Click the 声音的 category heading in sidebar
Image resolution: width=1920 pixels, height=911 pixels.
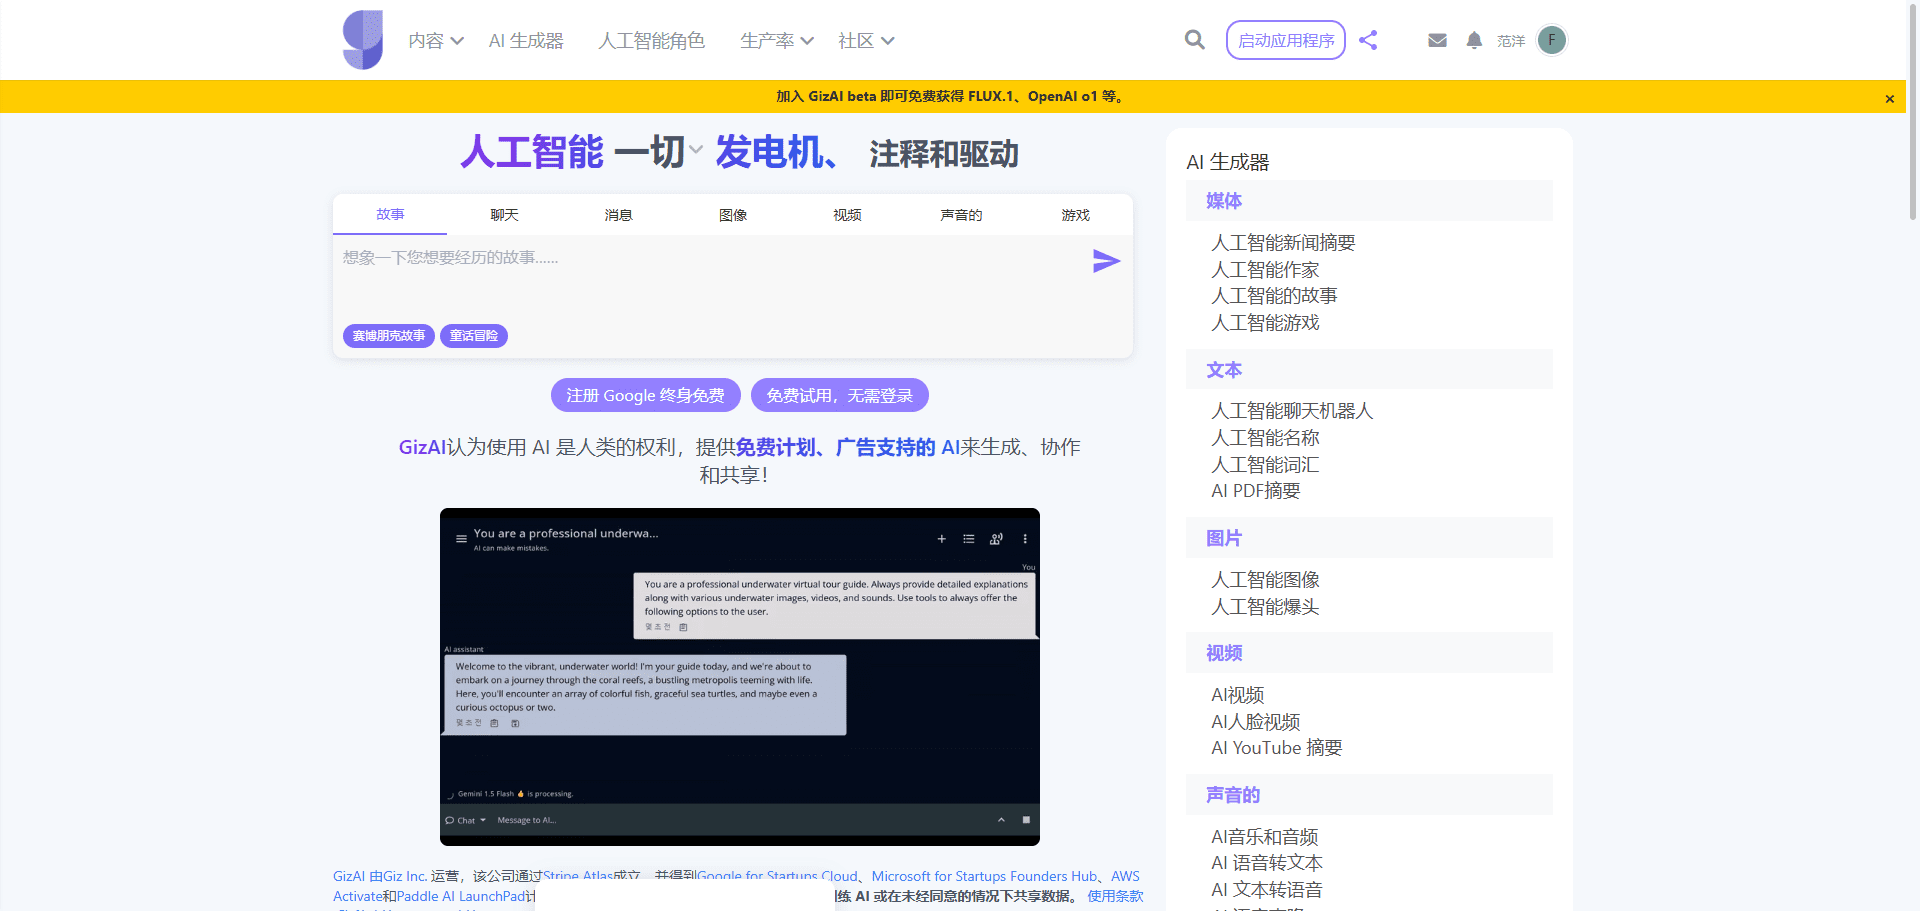[x=1233, y=795]
